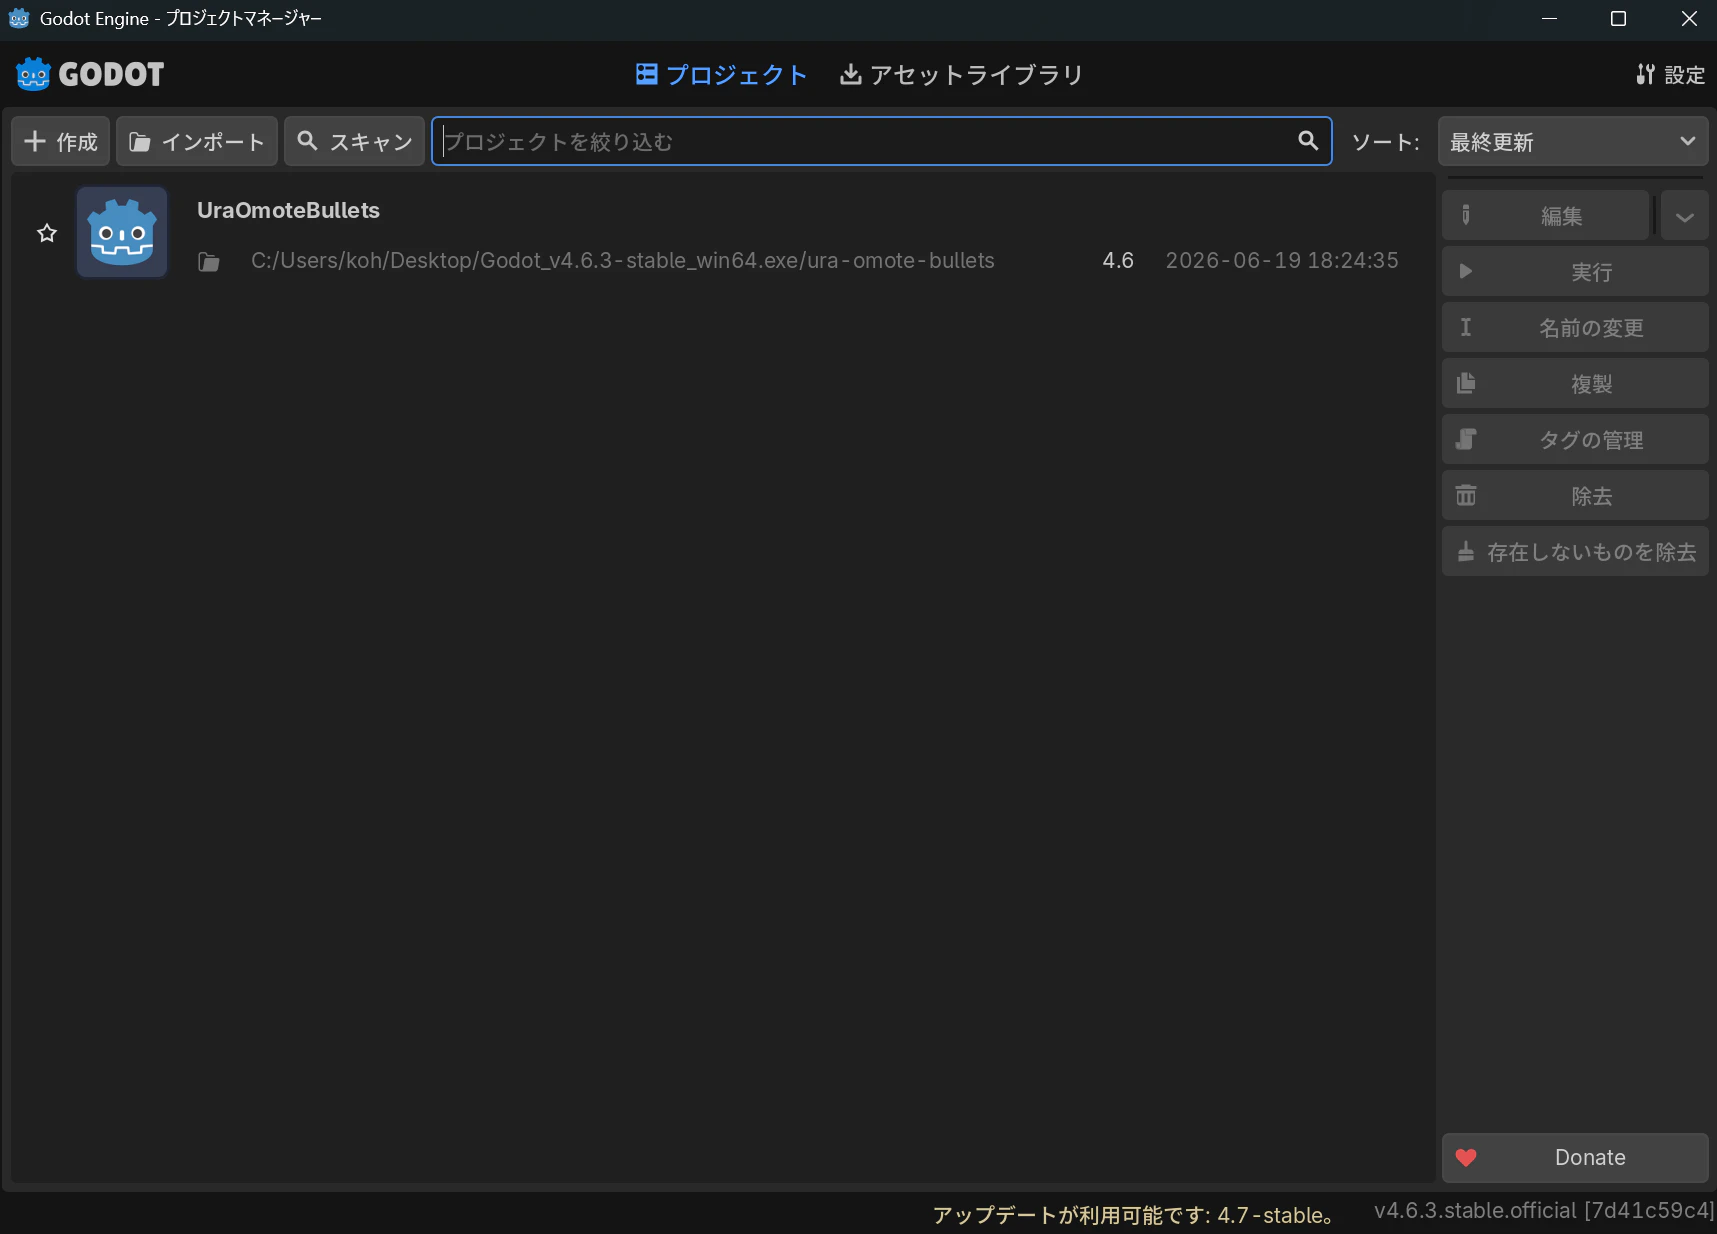Viewport: 1717px width, 1234px height.
Task: Click the スキャン scan button
Action: point(355,142)
